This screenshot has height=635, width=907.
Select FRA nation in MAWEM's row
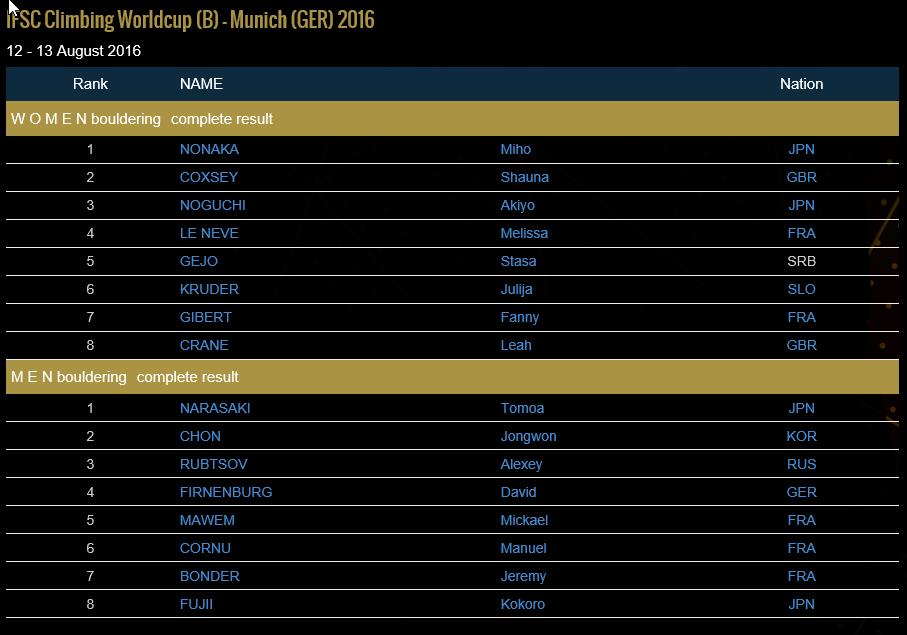[801, 520]
